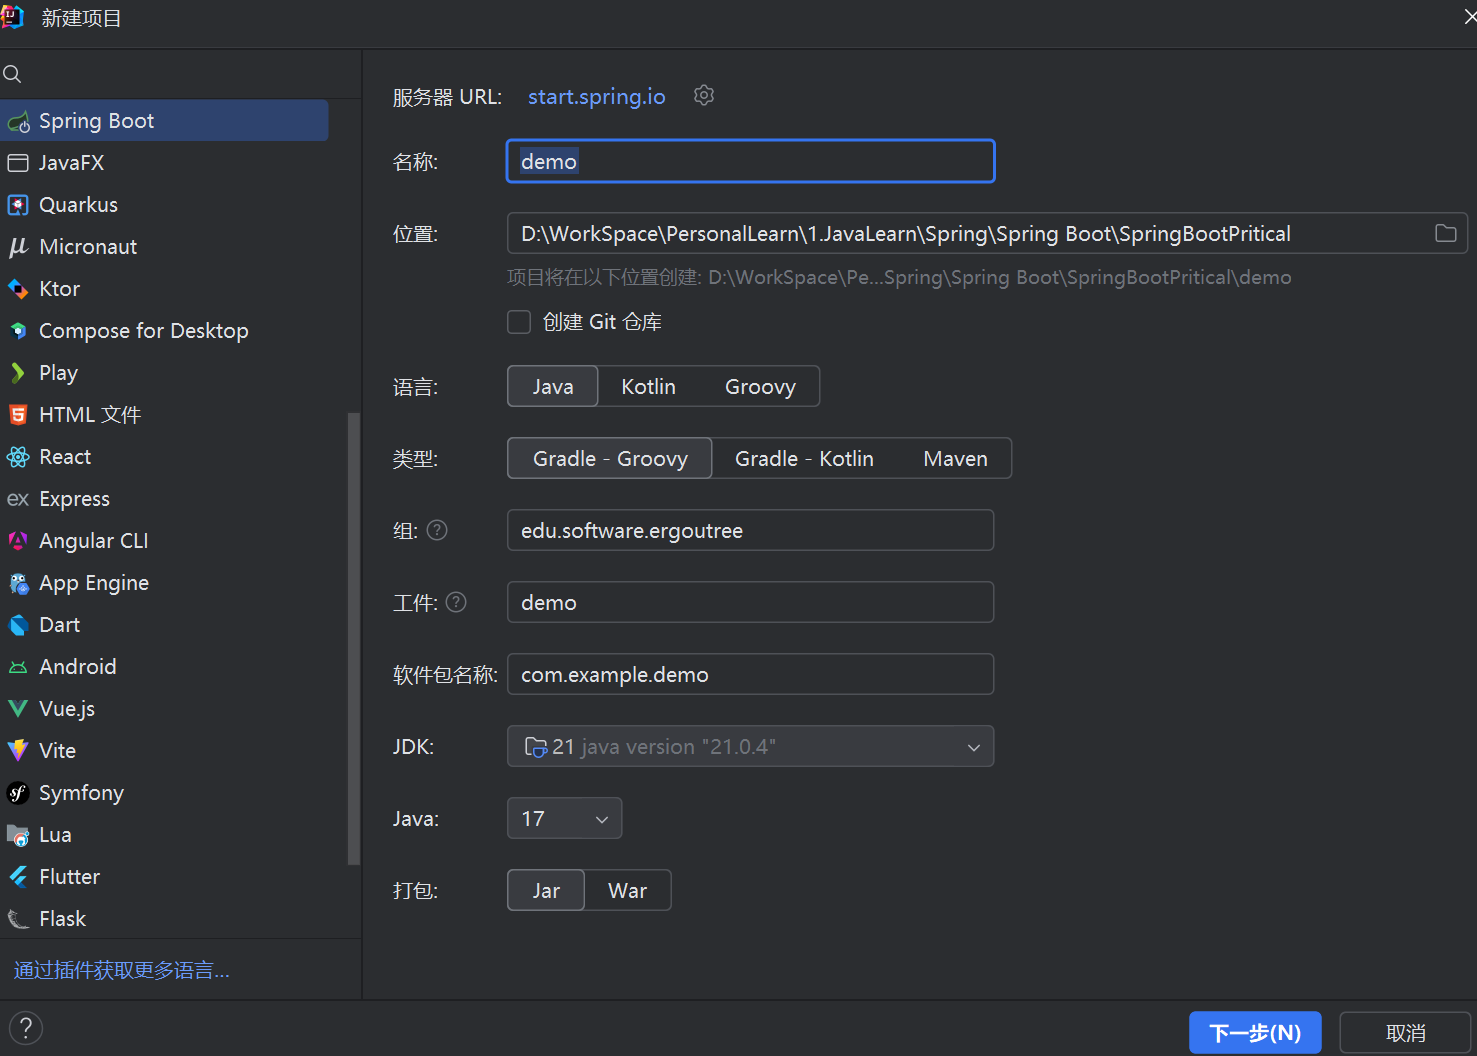Click the Ktor generator icon
1477x1056 pixels.
18,289
